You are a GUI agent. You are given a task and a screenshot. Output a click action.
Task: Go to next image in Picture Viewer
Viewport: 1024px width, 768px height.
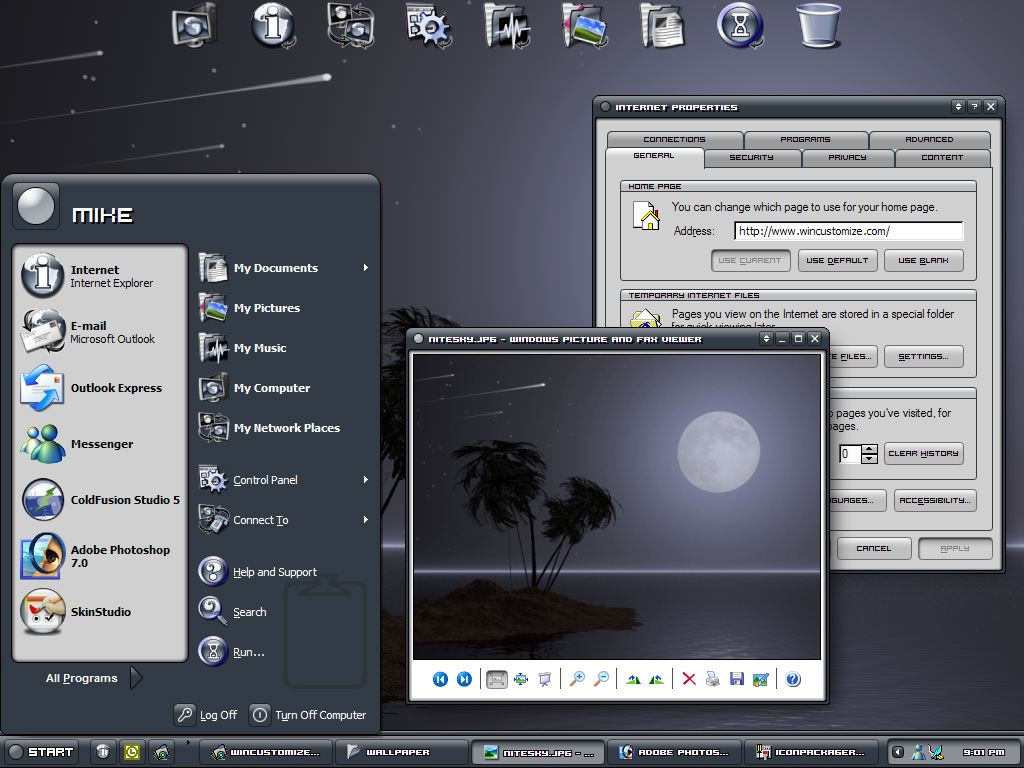[464, 679]
